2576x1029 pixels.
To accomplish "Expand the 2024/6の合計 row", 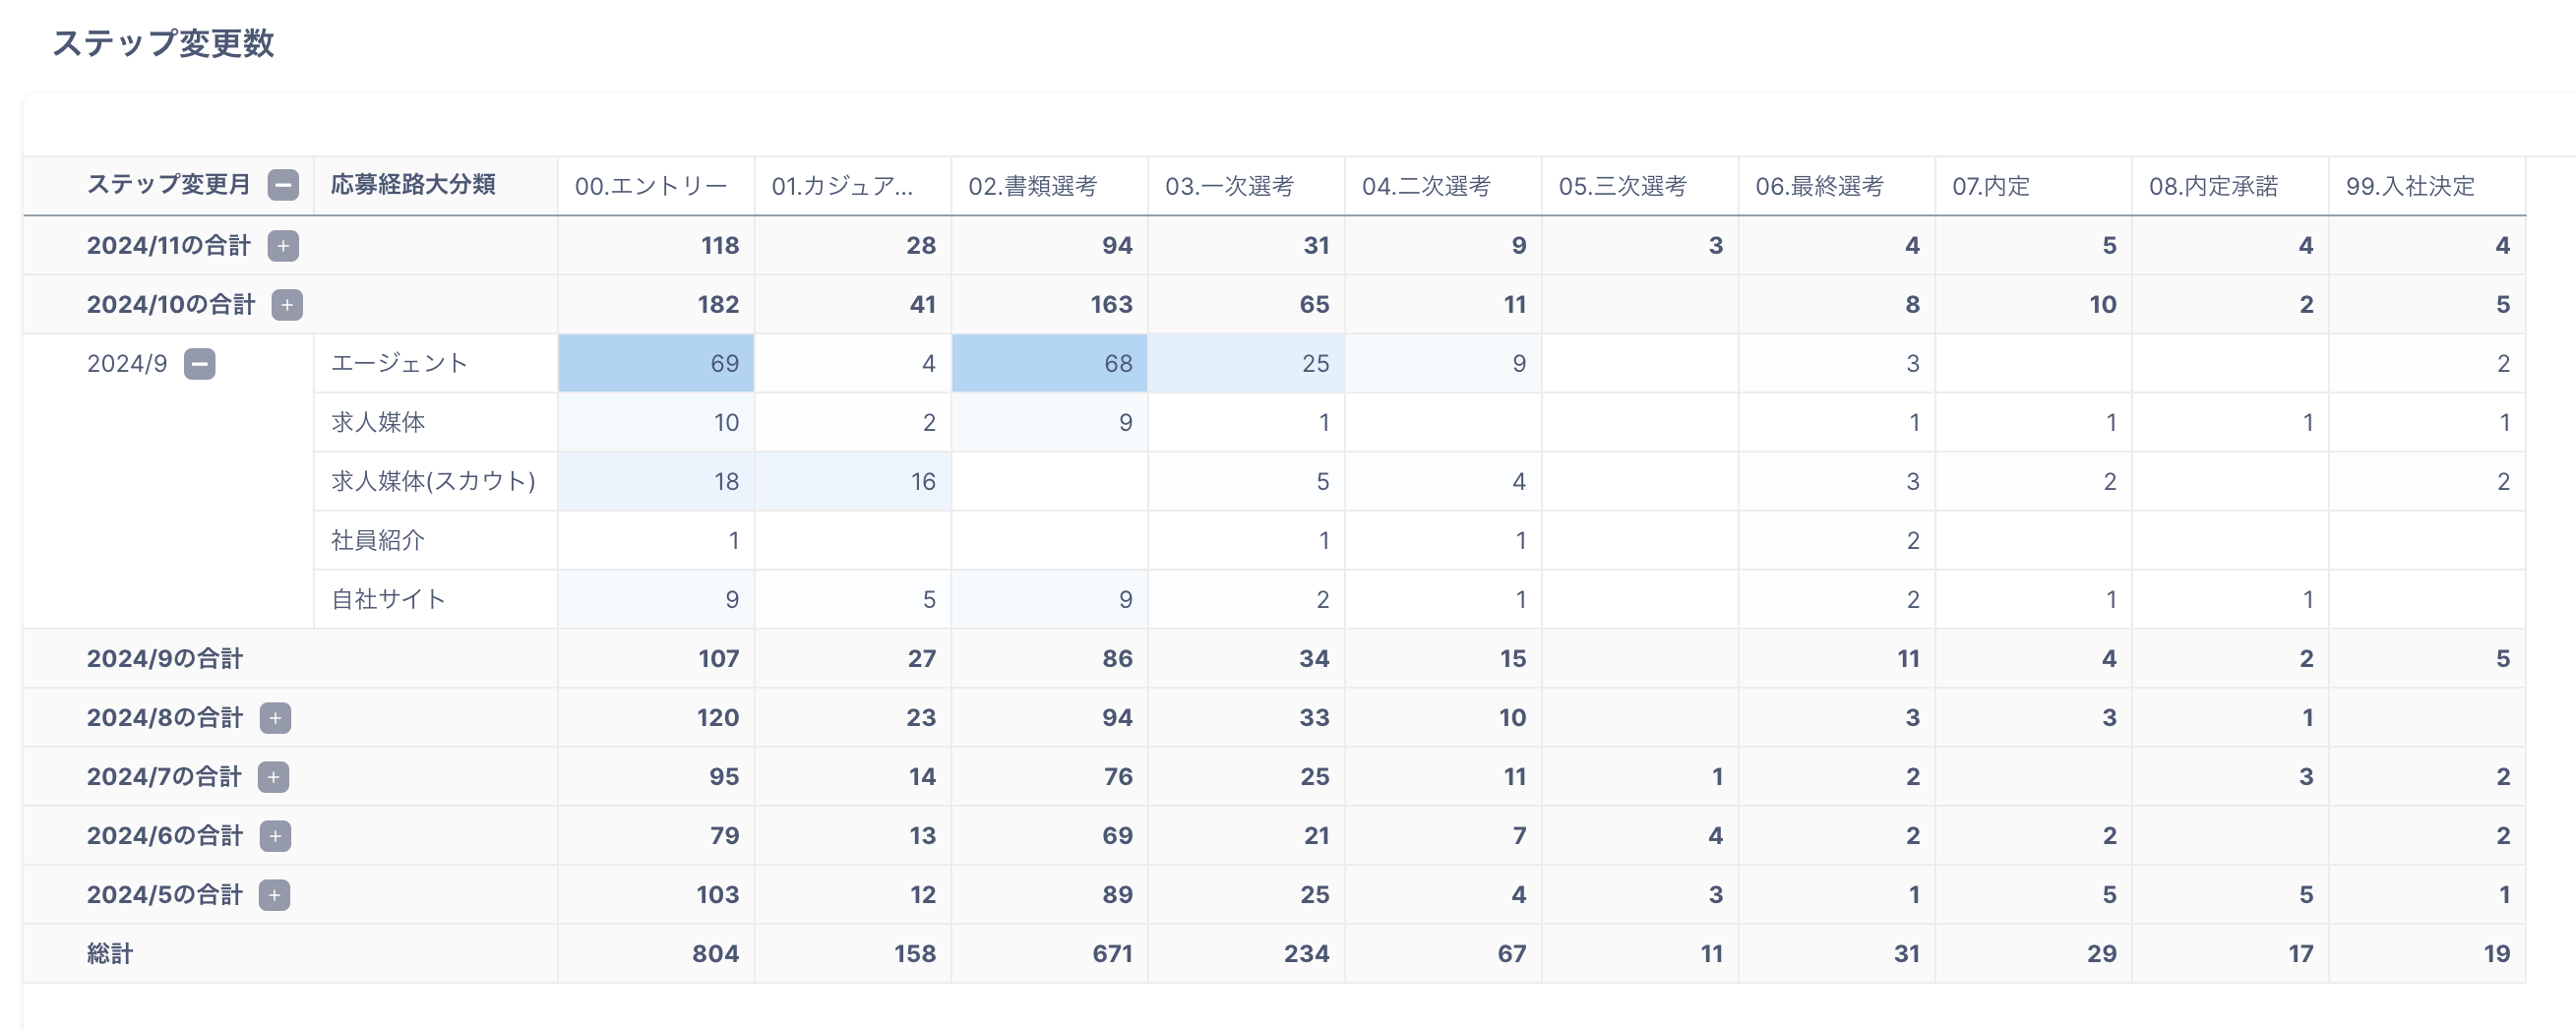I will point(275,836).
